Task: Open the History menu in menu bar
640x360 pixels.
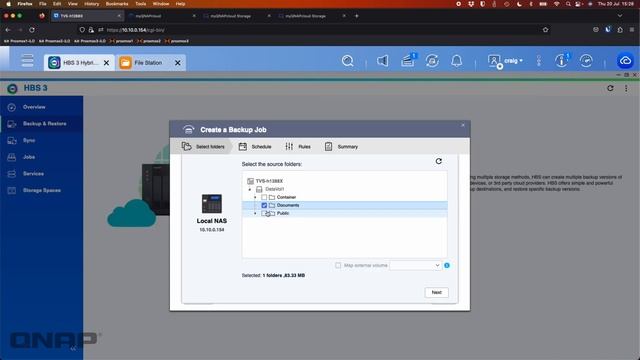Action: coord(91,4)
